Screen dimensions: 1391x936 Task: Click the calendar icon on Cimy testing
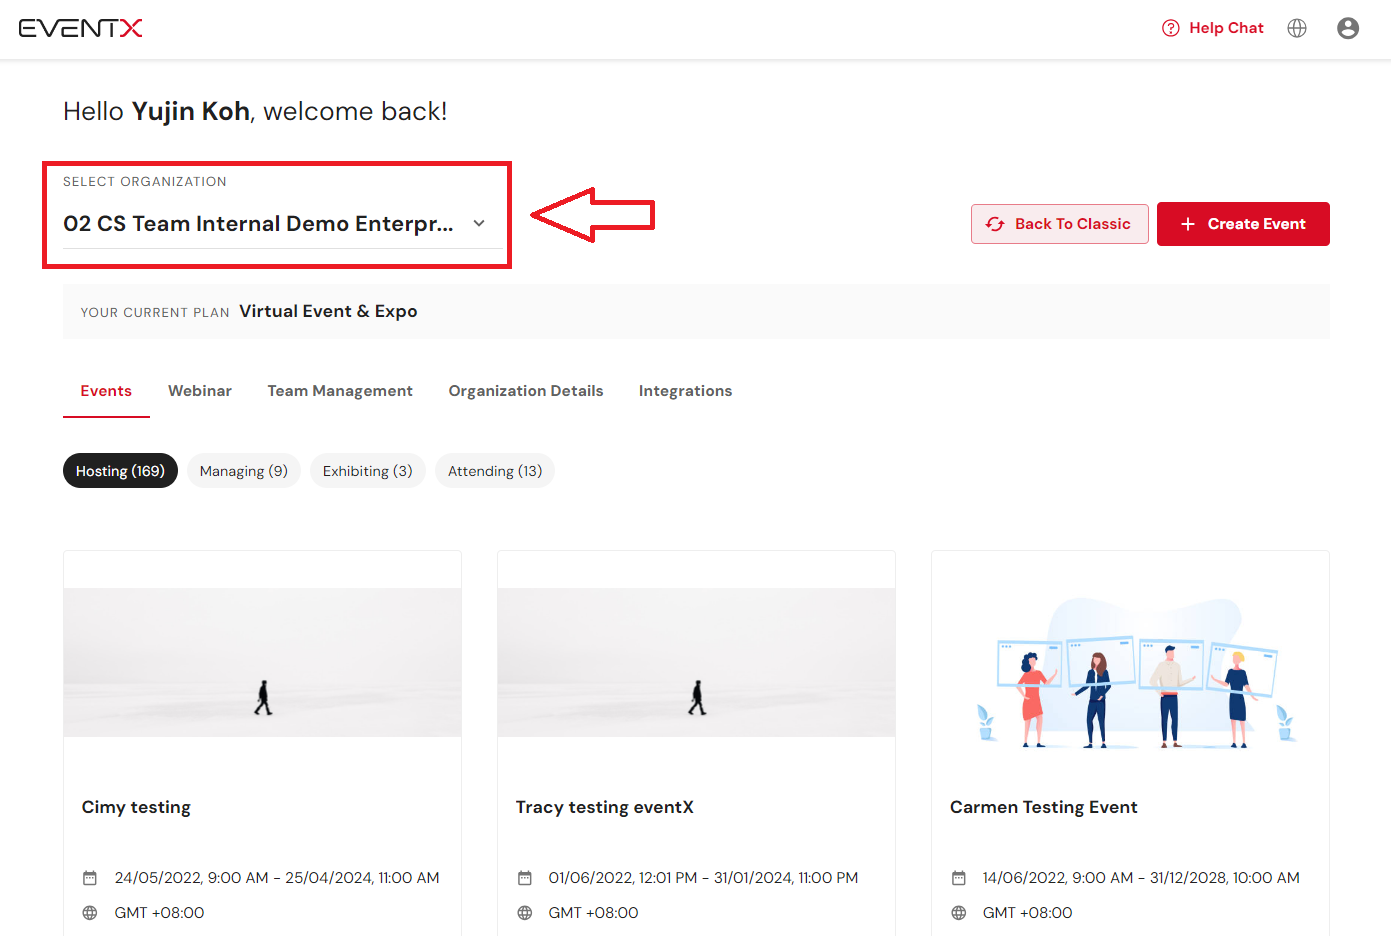(90, 878)
